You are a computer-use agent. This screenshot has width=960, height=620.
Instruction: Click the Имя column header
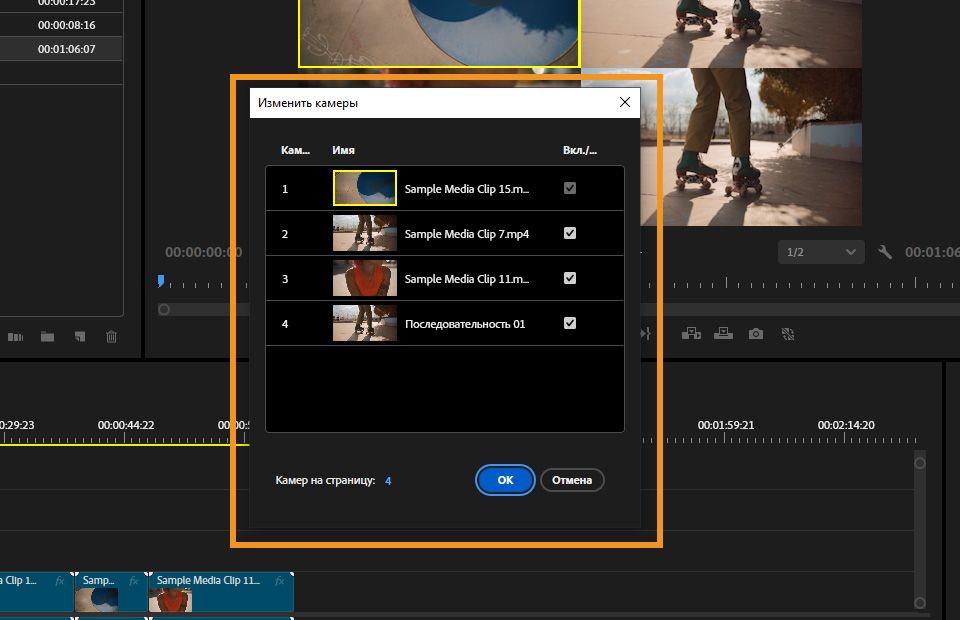[x=343, y=151]
